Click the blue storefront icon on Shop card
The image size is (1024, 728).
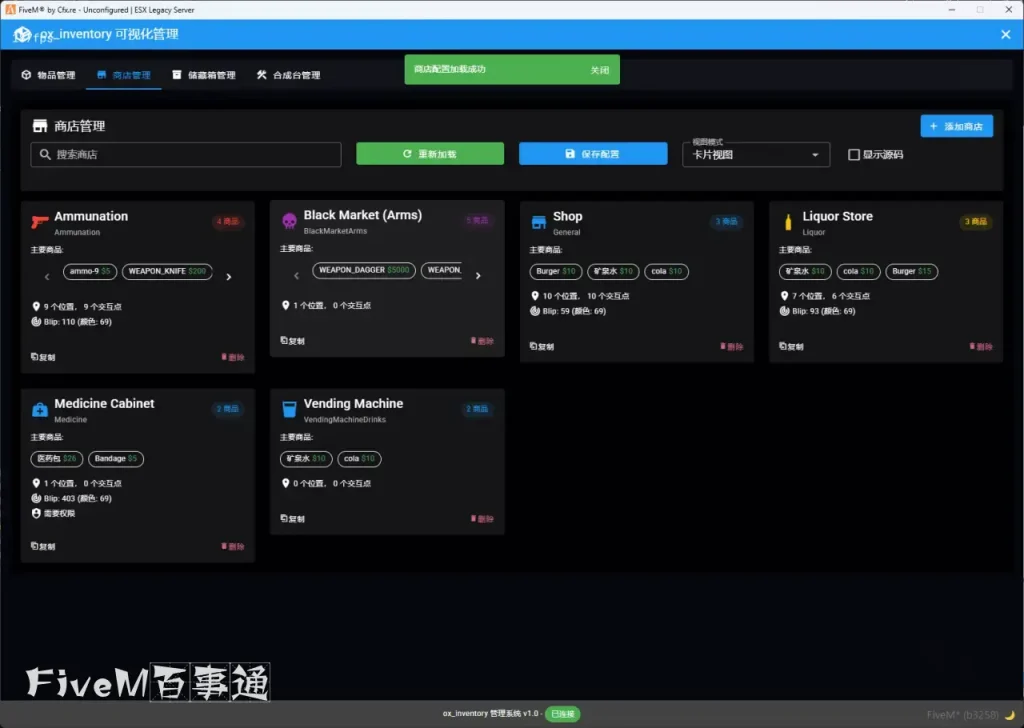click(x=538, y=221)
